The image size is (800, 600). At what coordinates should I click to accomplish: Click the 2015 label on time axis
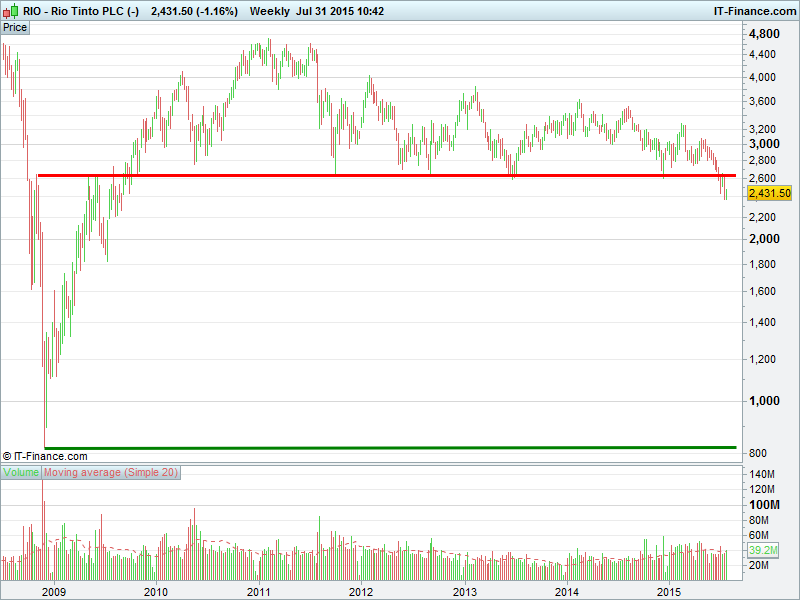(x=668, y=592)
